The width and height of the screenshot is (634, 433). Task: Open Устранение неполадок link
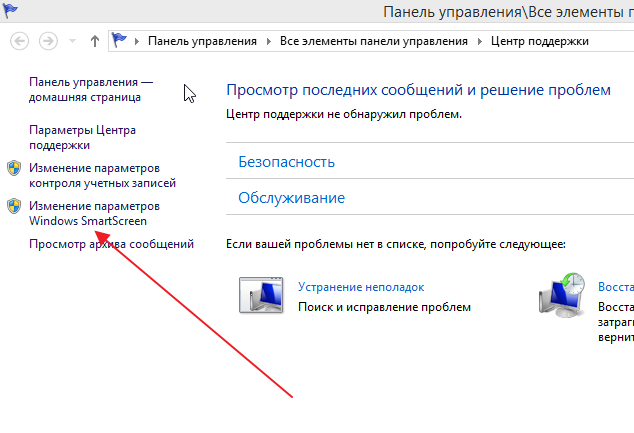pyautogui.click(x=361, y=287)
